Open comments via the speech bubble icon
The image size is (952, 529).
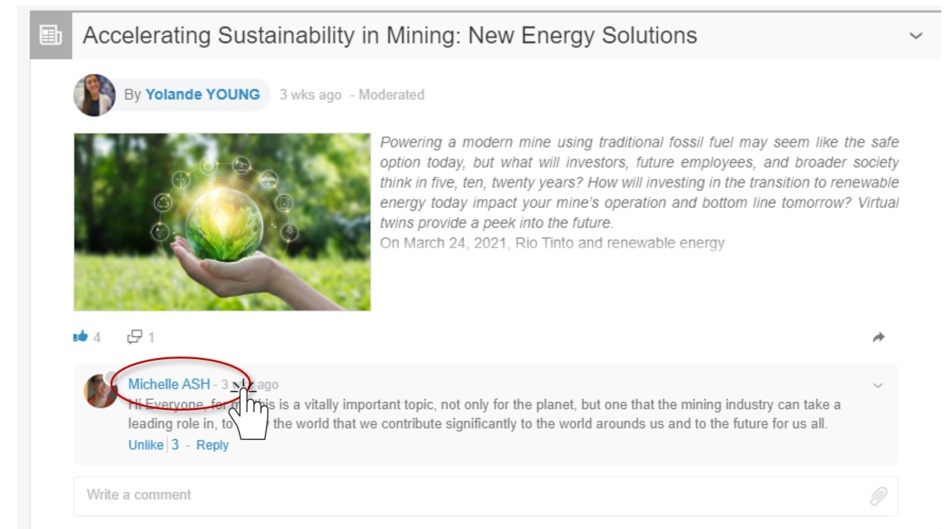pyautogui.click(x=135, y=338)
